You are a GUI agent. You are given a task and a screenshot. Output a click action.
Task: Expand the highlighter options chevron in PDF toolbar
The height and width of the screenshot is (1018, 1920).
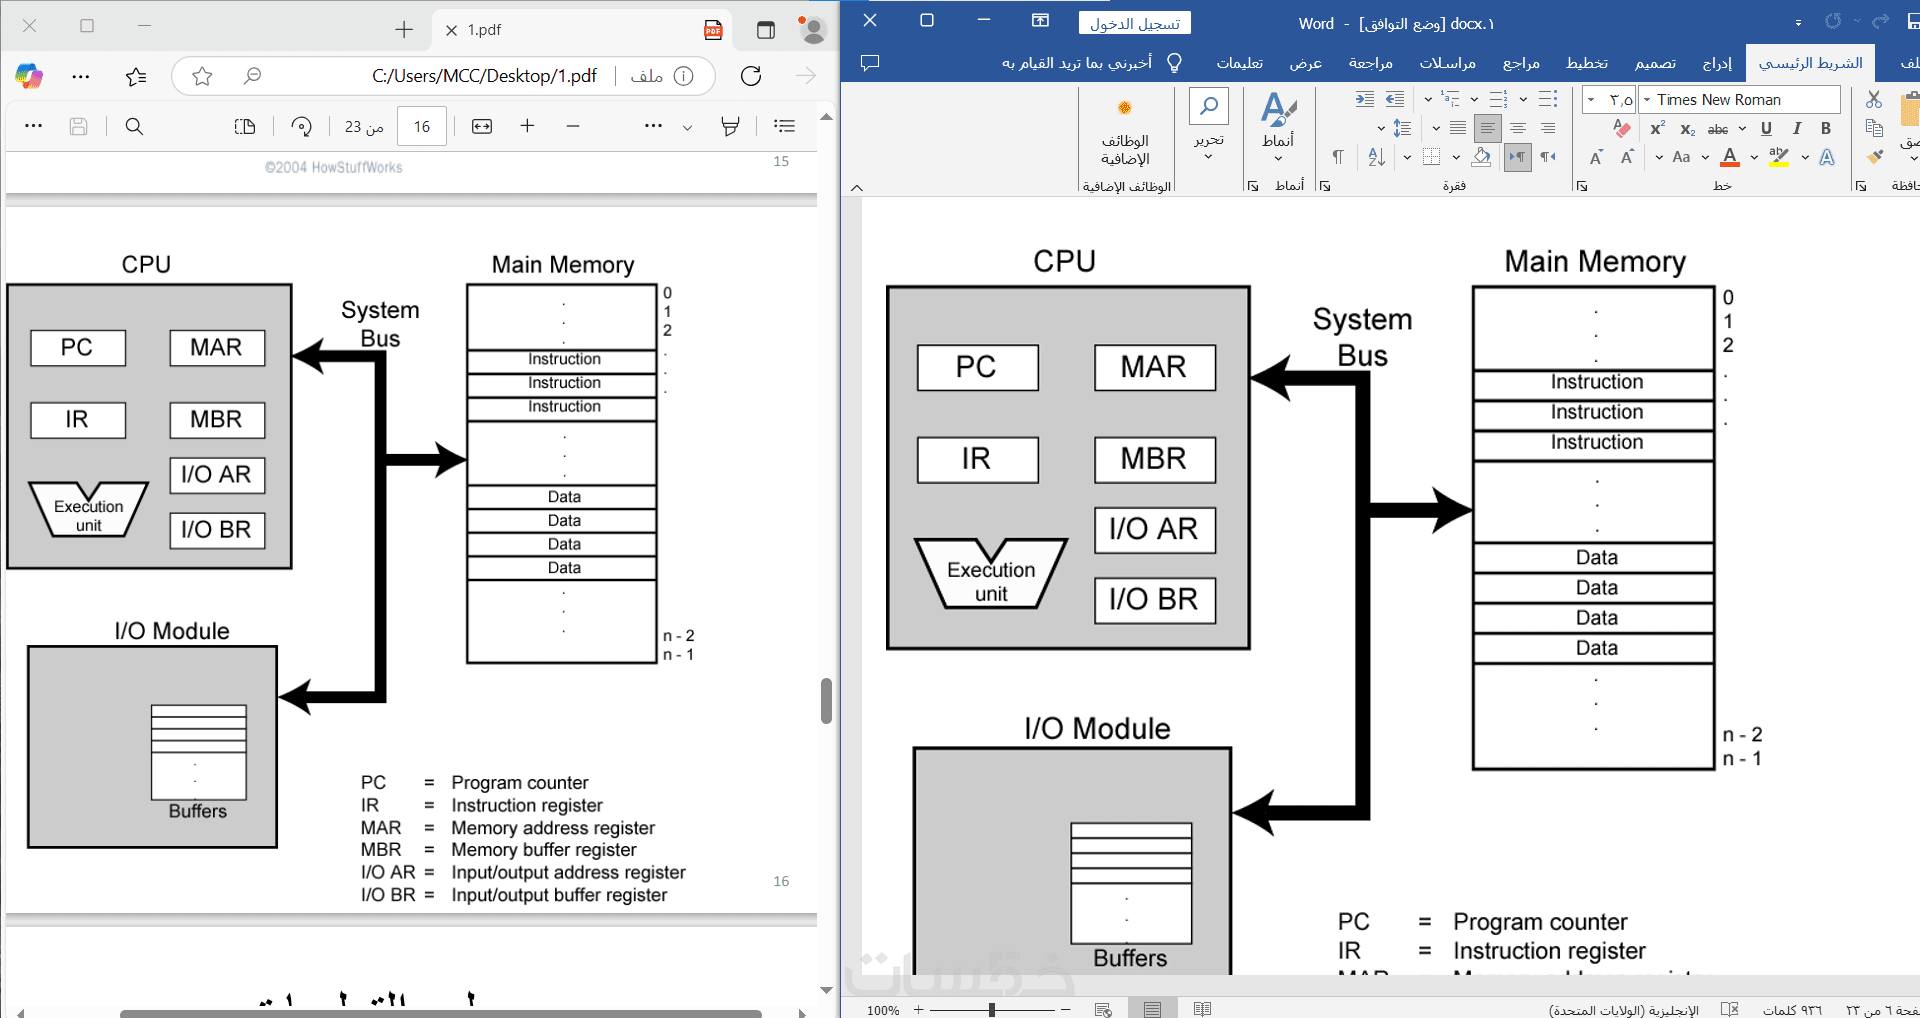(x=687, y=127)
